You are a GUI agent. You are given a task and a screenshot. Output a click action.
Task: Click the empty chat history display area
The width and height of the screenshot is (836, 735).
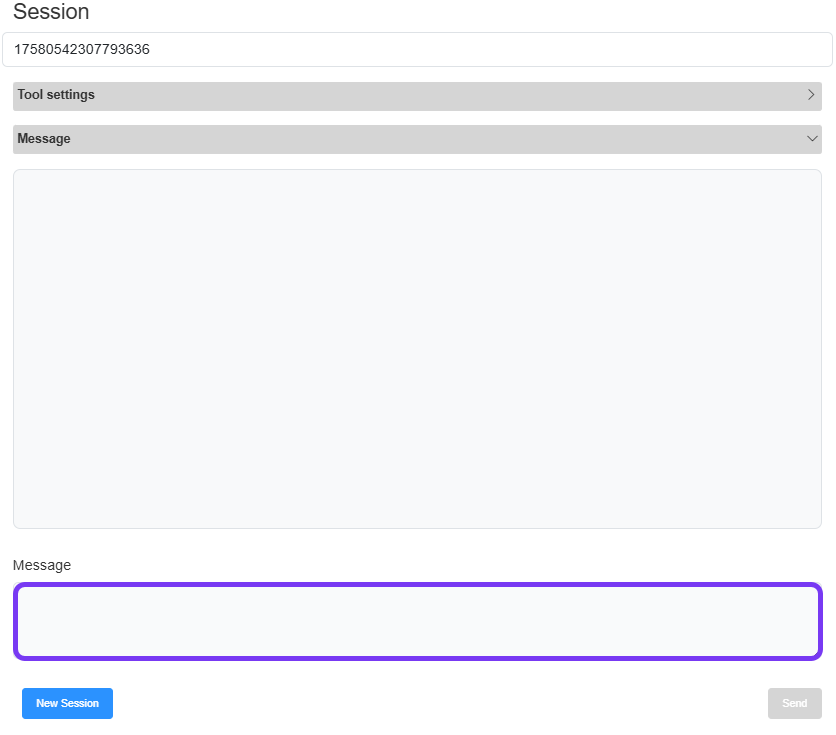coord(417,348)
